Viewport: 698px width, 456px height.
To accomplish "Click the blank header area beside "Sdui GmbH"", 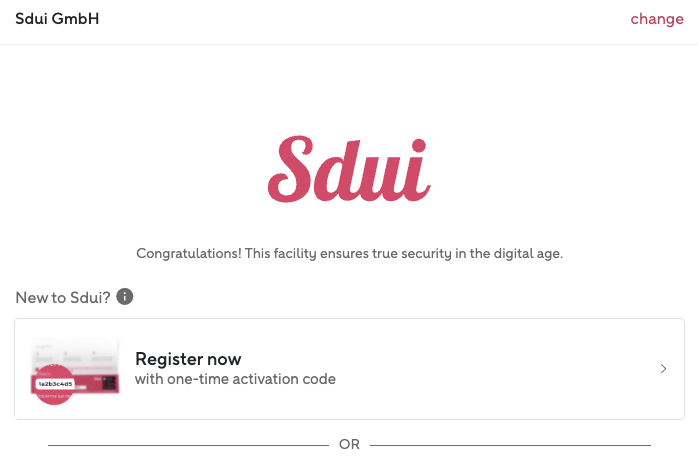I will click(x=350, y=19).
